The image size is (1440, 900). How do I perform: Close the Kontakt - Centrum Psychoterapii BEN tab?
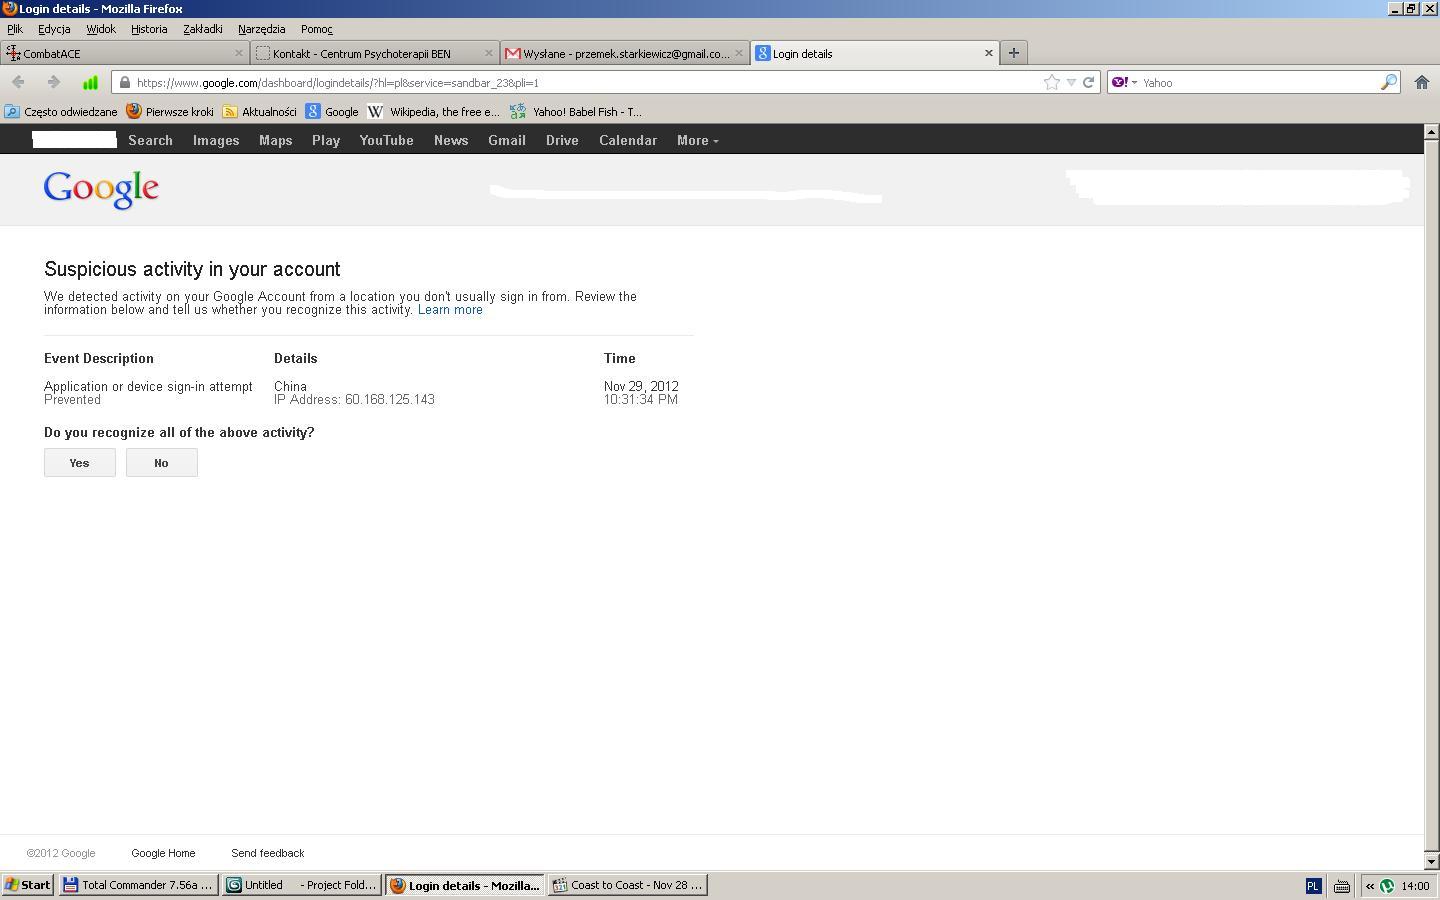489,53
